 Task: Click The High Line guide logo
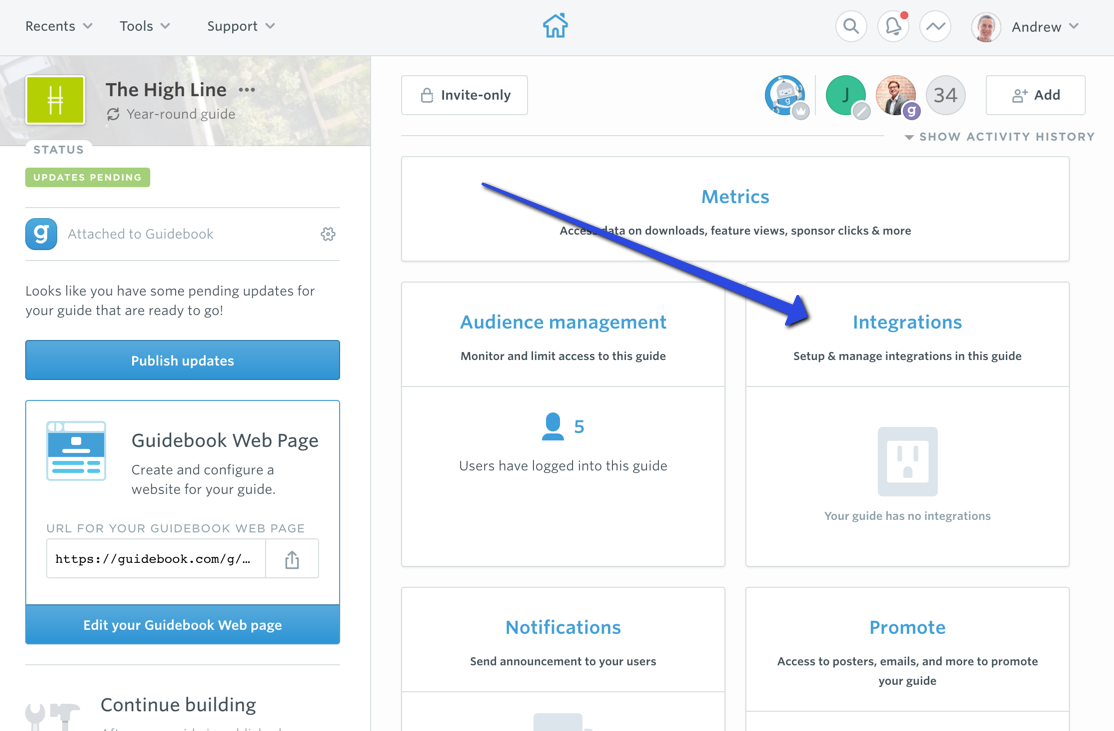55,100
